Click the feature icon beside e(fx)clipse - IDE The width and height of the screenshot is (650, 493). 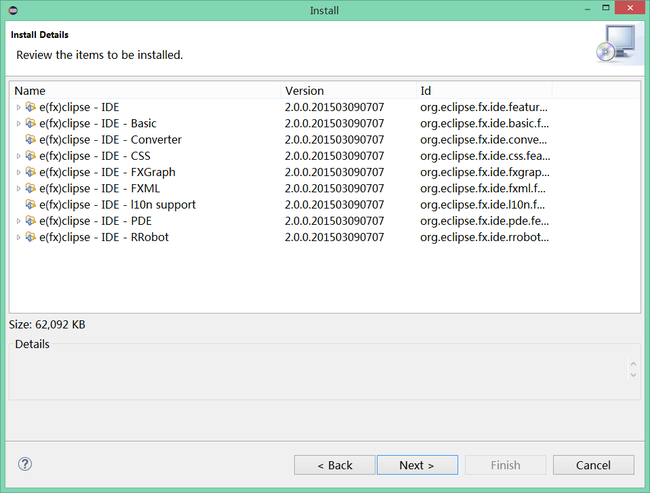pos(30,107)
